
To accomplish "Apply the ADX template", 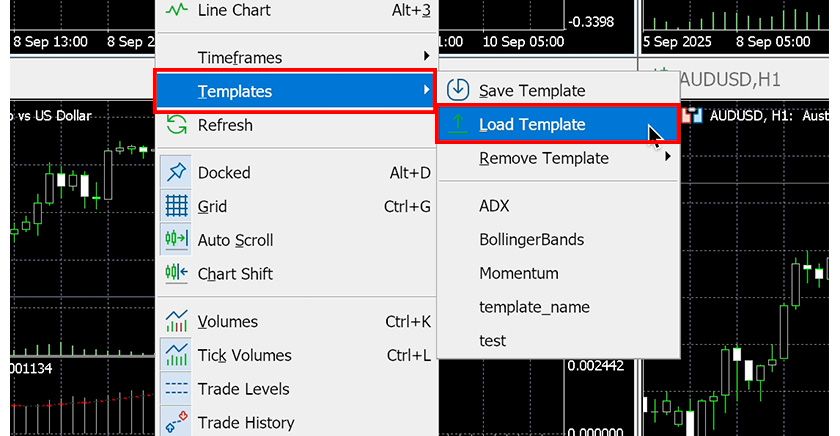I will click(x=494, y=206).
